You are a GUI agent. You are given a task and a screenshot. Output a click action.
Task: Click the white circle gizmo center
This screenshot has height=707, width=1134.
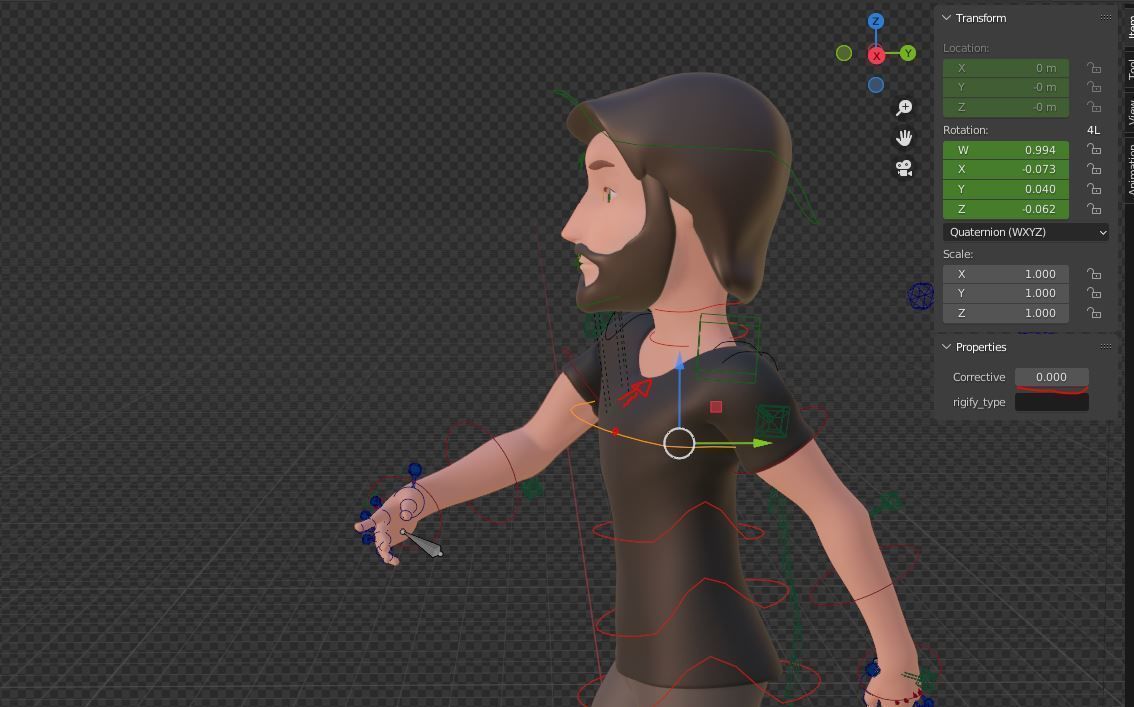point(679,443)
